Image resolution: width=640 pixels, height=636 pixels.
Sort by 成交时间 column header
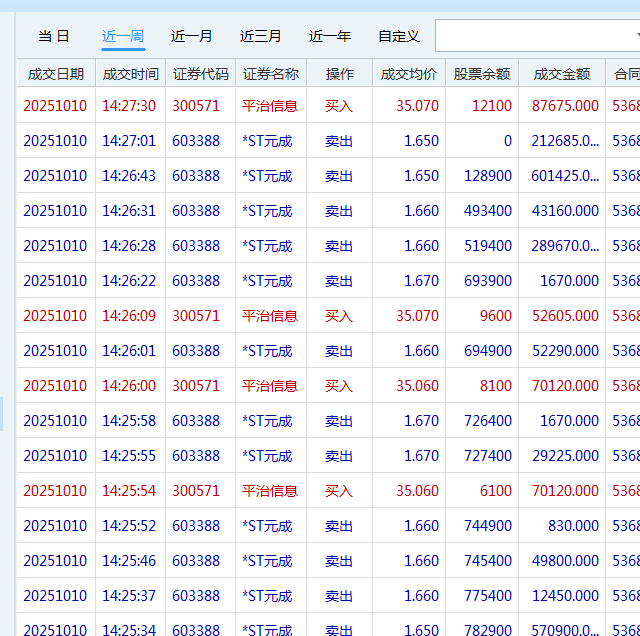pos(130,74)
